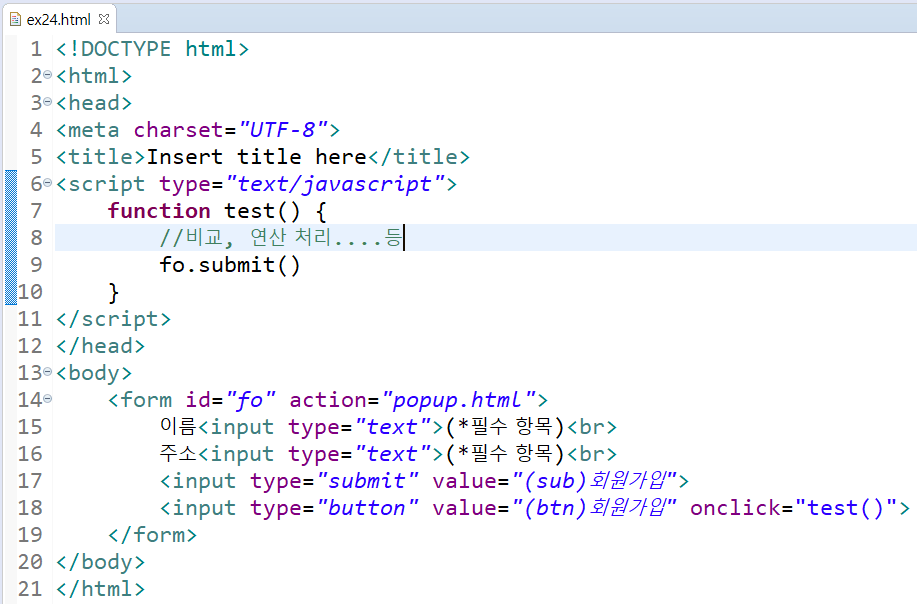Click the closing brace on line 10
This screenshot has width=917, height=604.
click(113, 292)
